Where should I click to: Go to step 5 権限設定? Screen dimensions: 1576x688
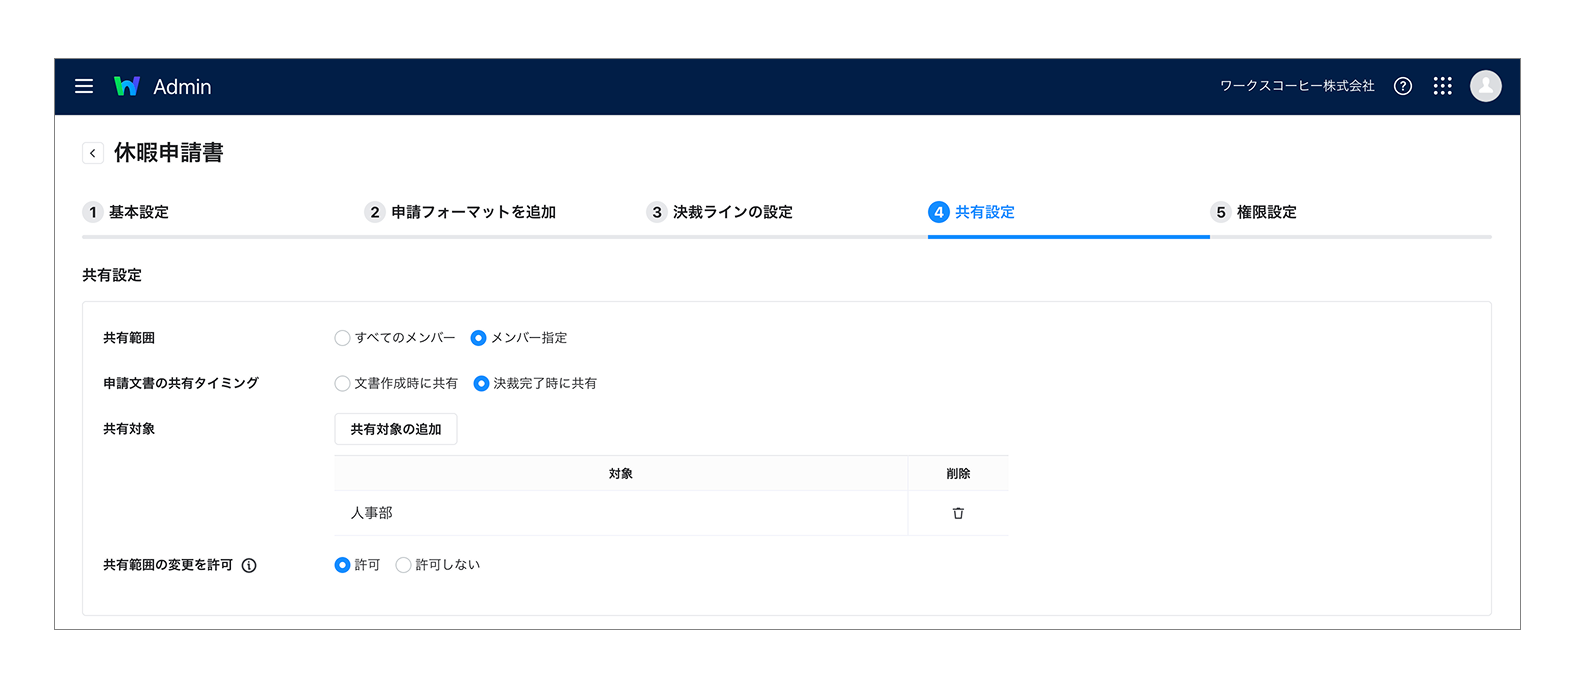click(x=1254, y=212)
